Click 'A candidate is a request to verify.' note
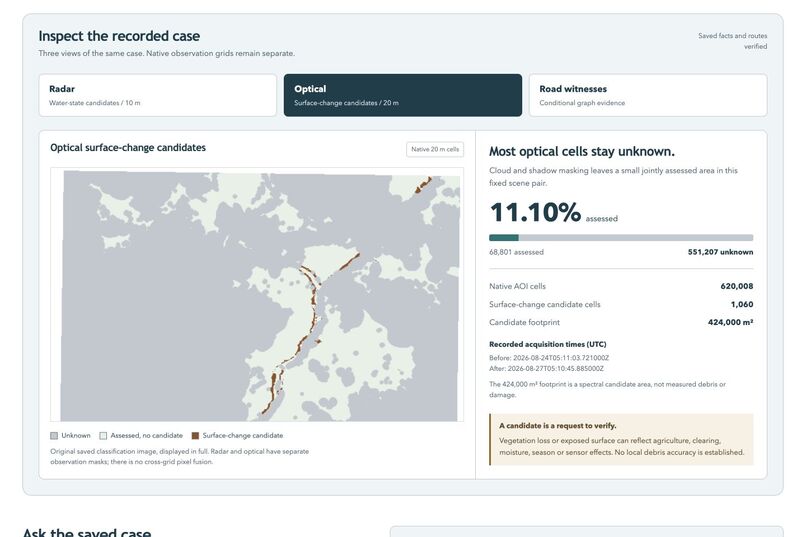 [x=557, y=425]
